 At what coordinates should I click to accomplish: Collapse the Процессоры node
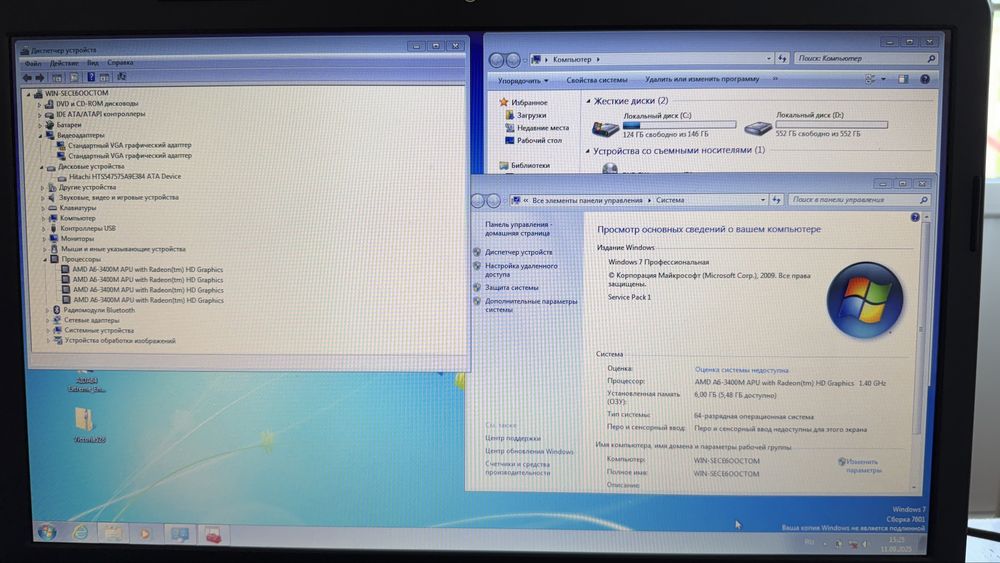(45, 260)
